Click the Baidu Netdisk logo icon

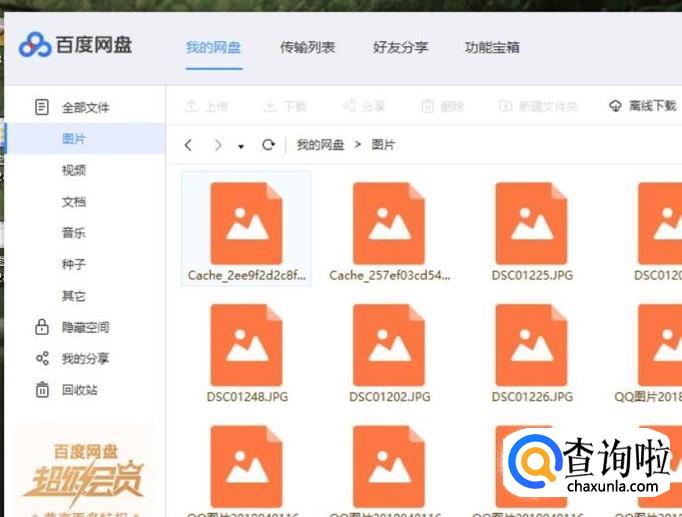point(35,45)
